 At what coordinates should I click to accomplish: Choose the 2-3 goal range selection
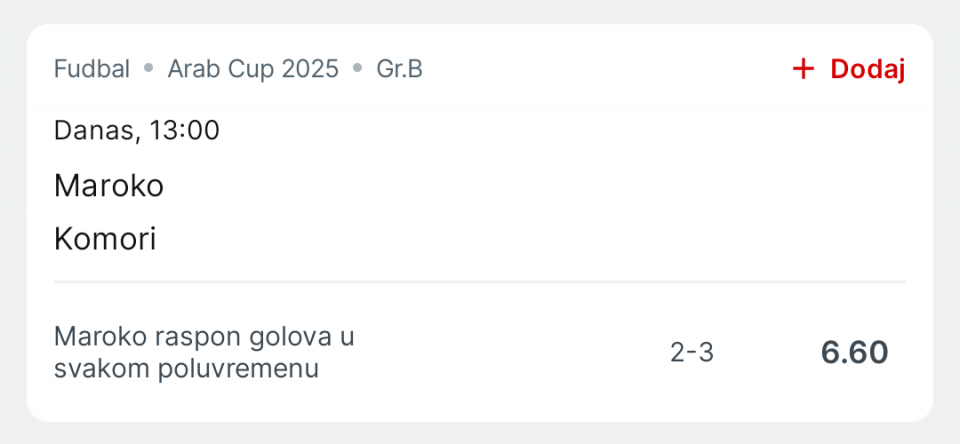tap(692, 352)
